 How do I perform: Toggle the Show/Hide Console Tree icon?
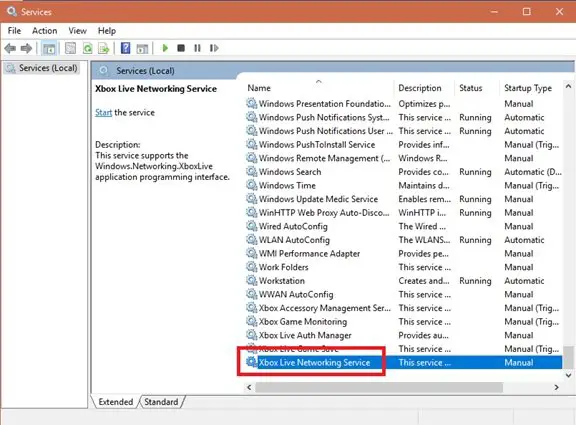pos(49,48)
